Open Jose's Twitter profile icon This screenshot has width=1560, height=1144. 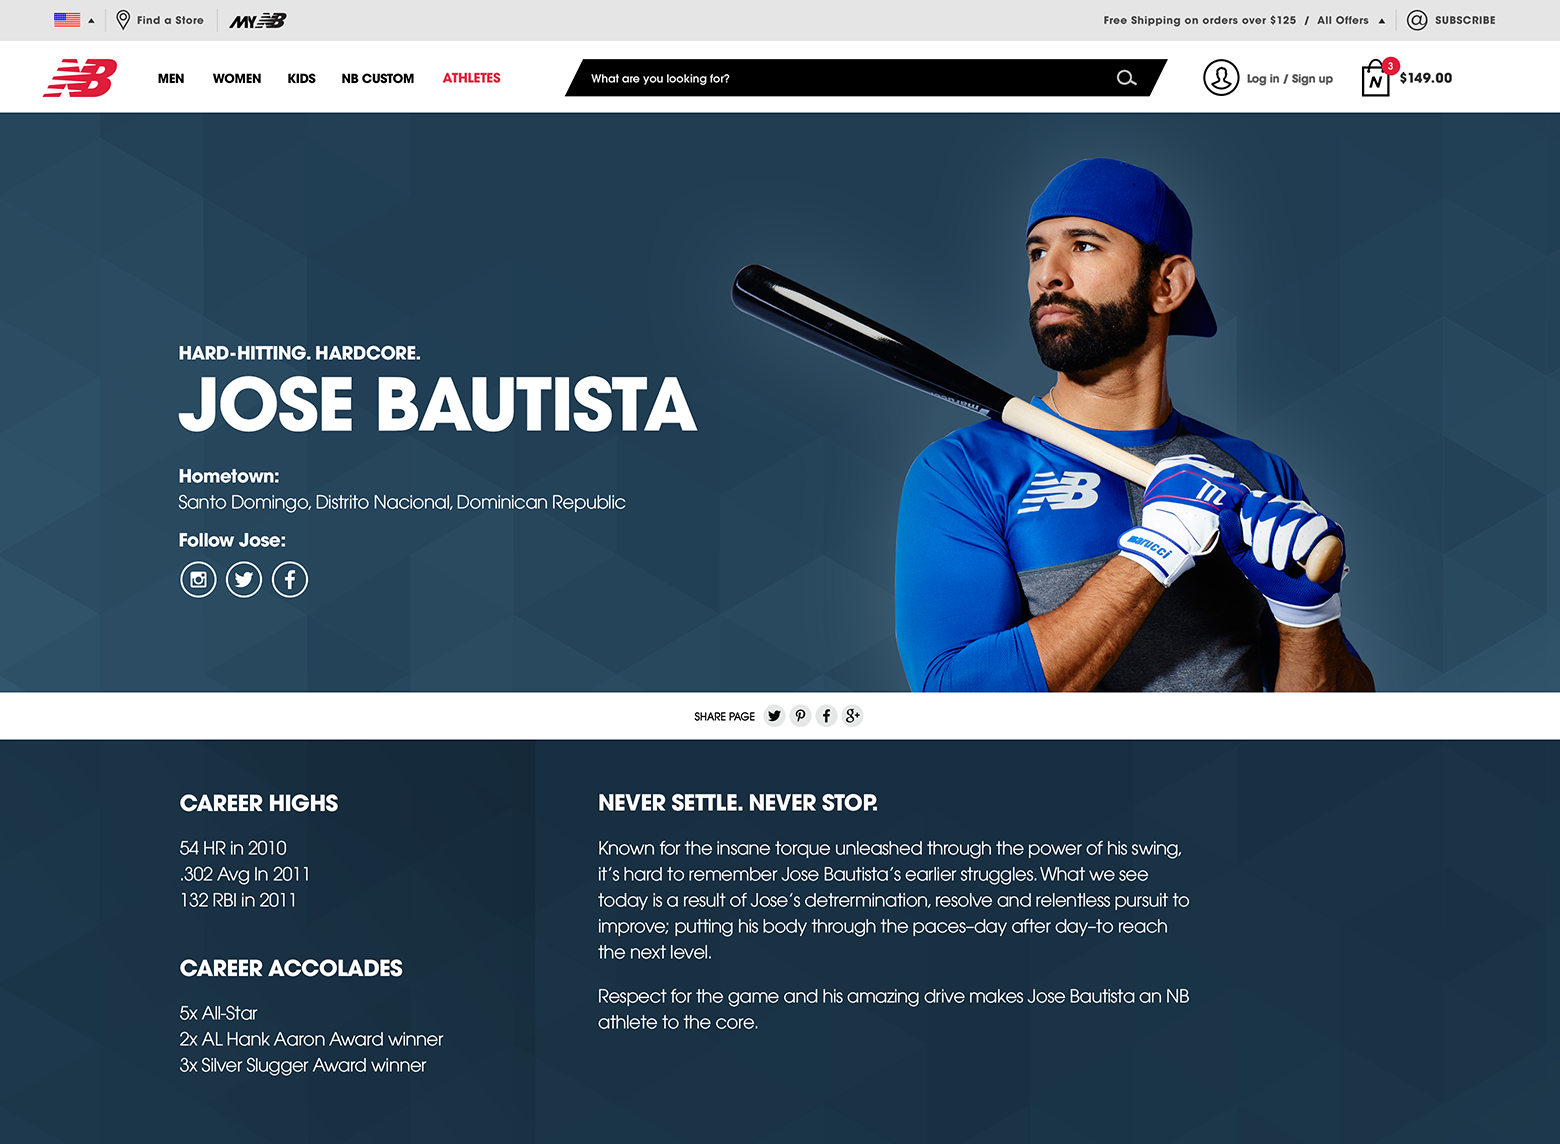[244, 579]
